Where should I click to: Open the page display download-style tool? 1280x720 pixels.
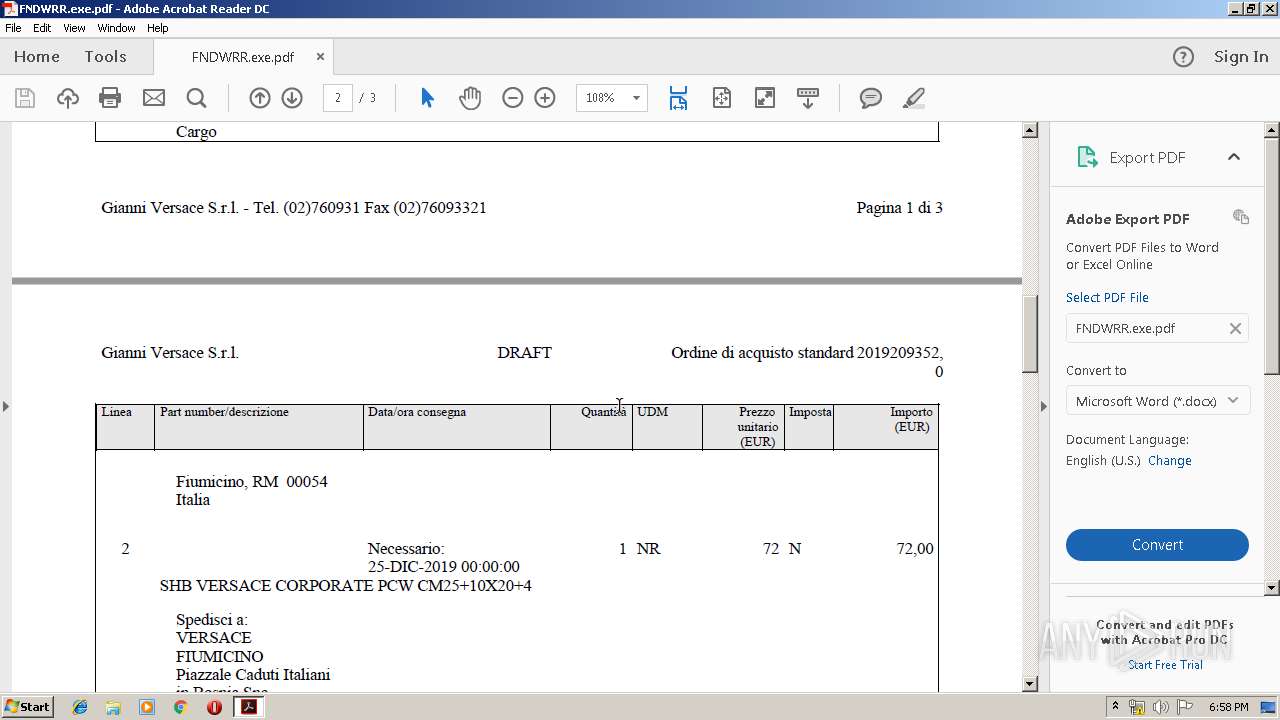click(x=807, y=98)
